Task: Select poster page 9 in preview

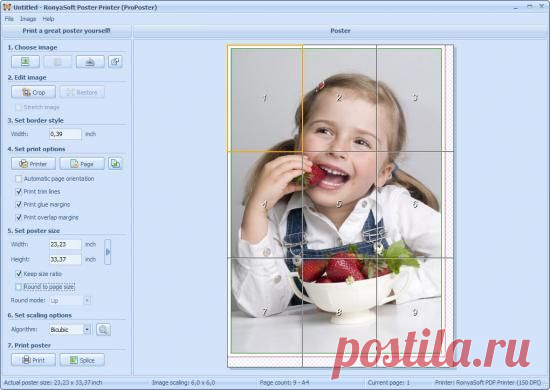Action: (415, 312)
